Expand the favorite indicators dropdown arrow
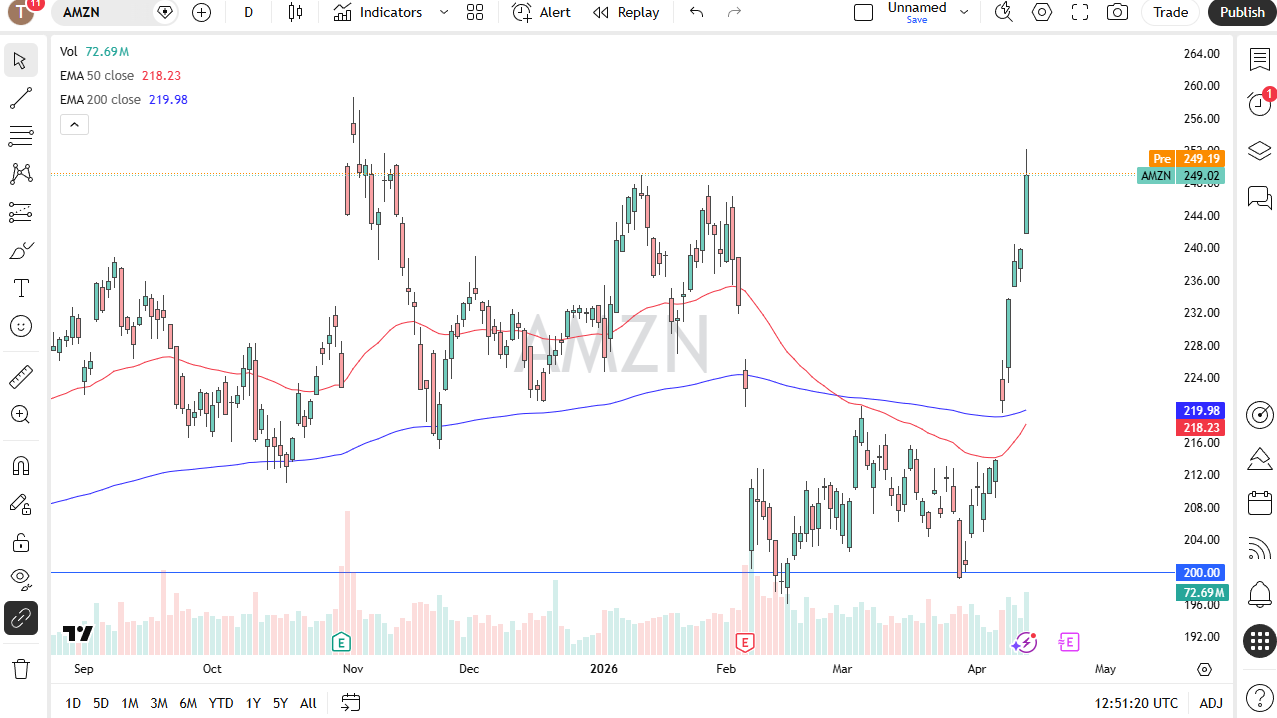1277x718 pixels. 444,12
